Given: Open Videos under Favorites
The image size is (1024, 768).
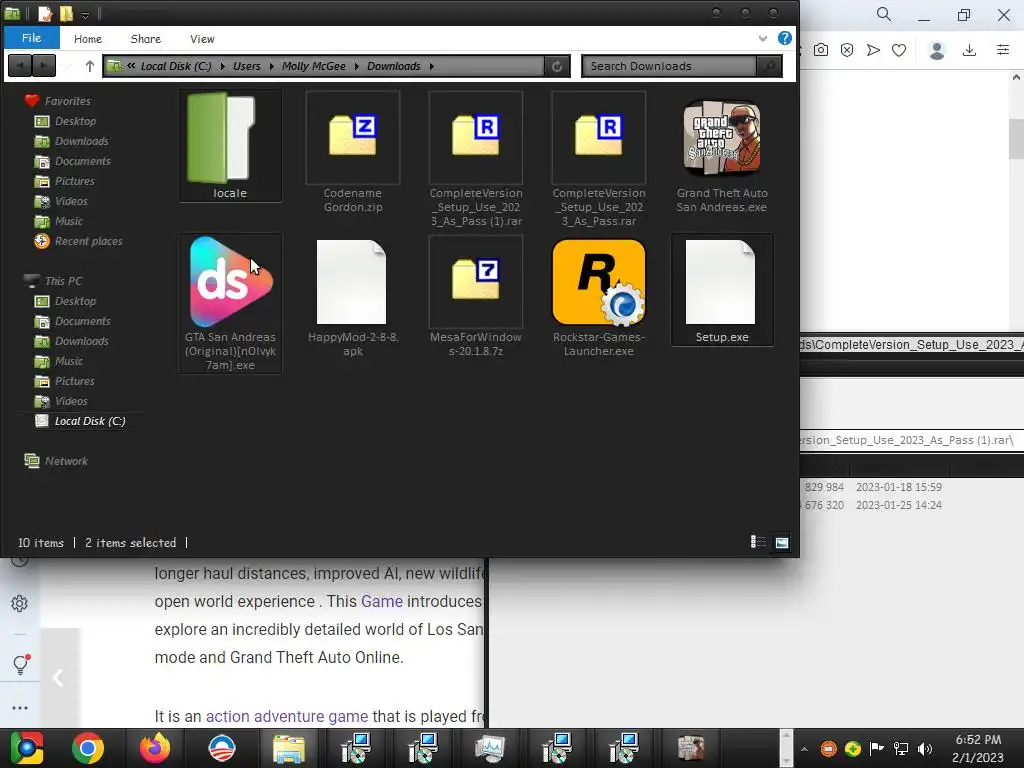Looking at the screenshot, I should (71, 201).
